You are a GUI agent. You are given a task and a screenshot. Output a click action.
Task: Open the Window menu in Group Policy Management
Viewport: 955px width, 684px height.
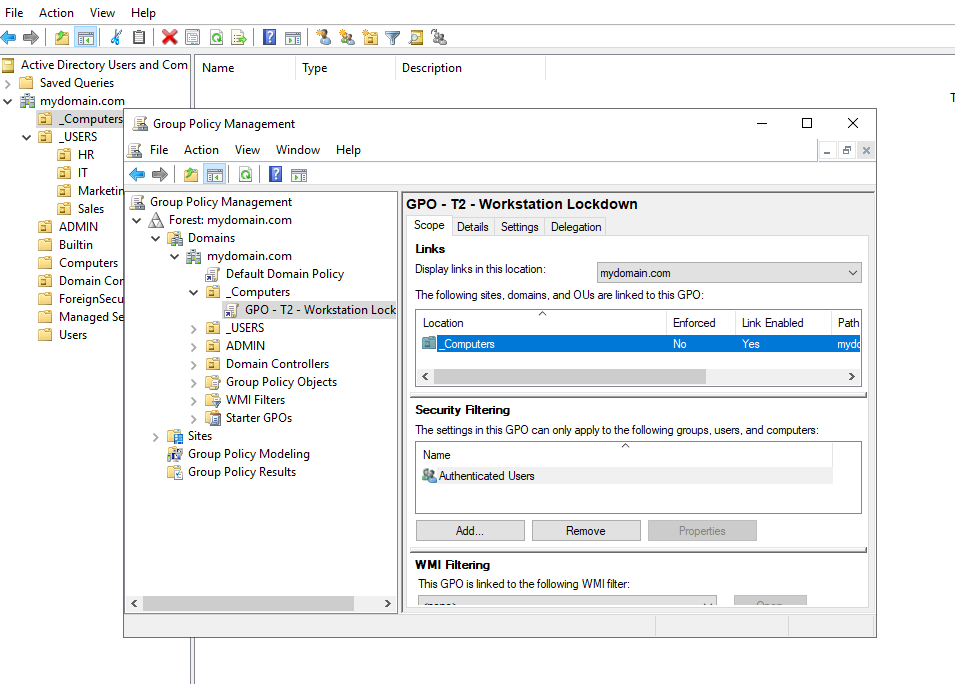coord(298,150)
